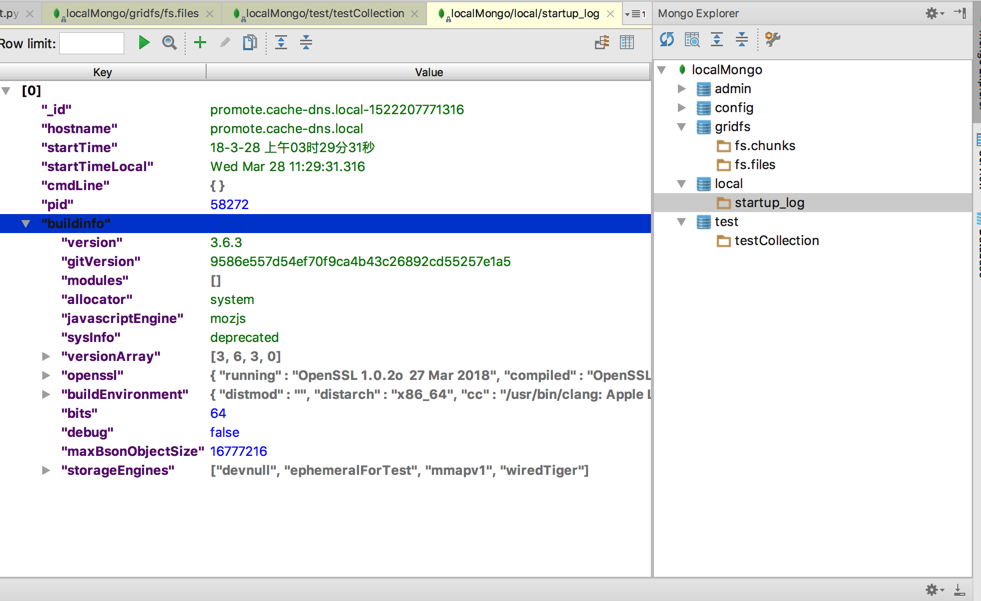Click the debug value false

click(225, 432)
